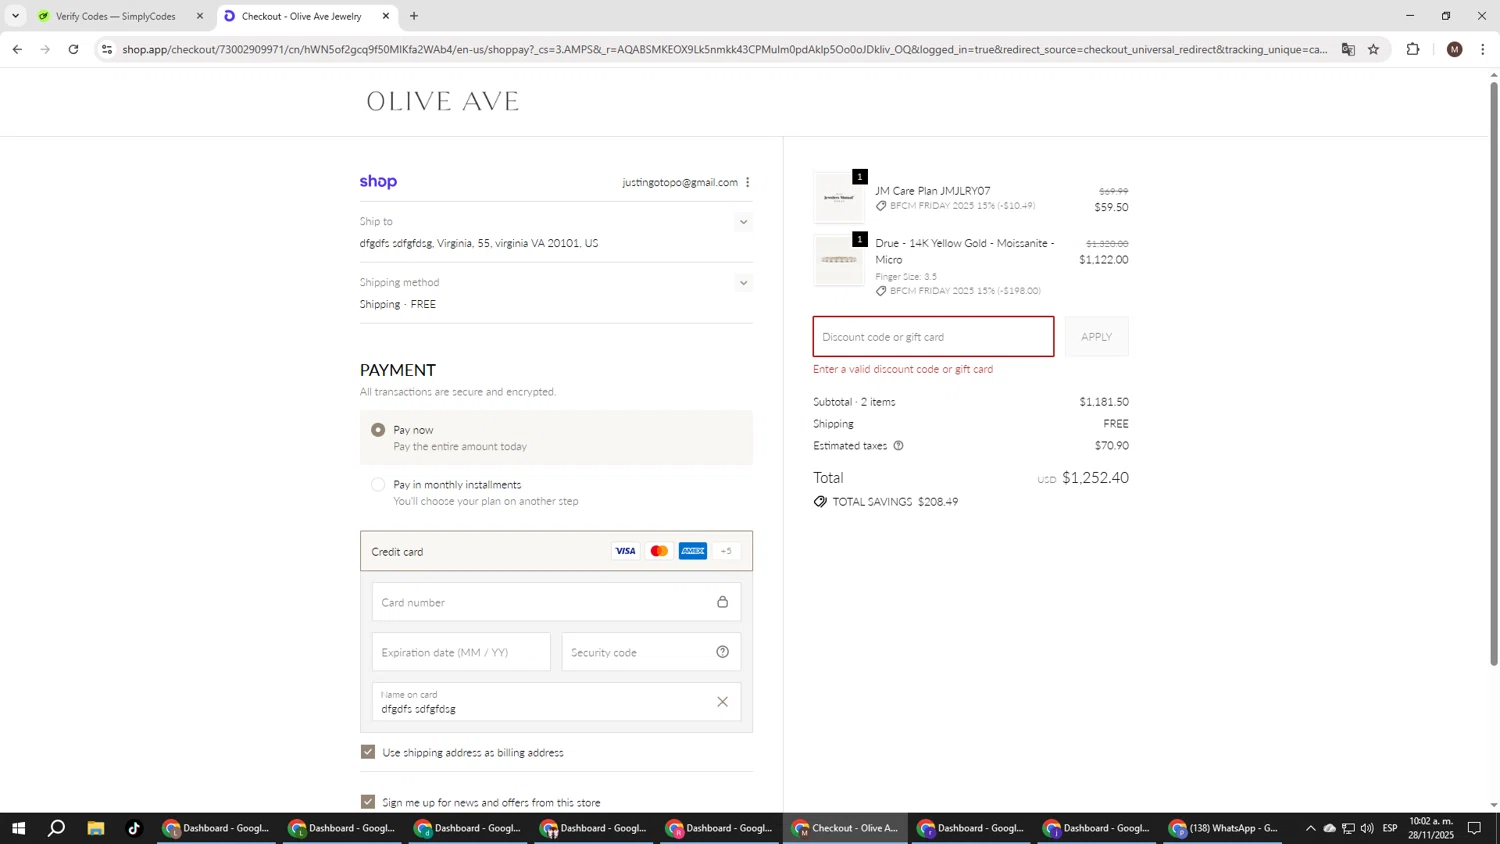Click the ESP language indicator
This screenshot has height=844, width=1500.
[1390, 828]
